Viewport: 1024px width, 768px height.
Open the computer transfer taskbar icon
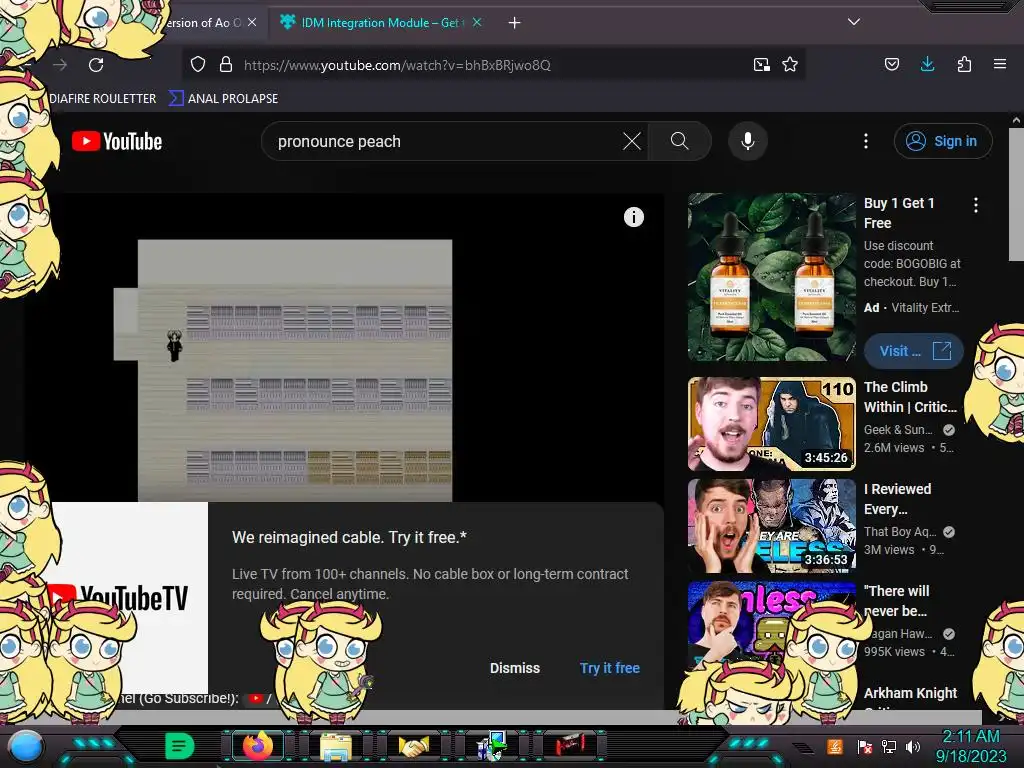(x=492, y=746)
